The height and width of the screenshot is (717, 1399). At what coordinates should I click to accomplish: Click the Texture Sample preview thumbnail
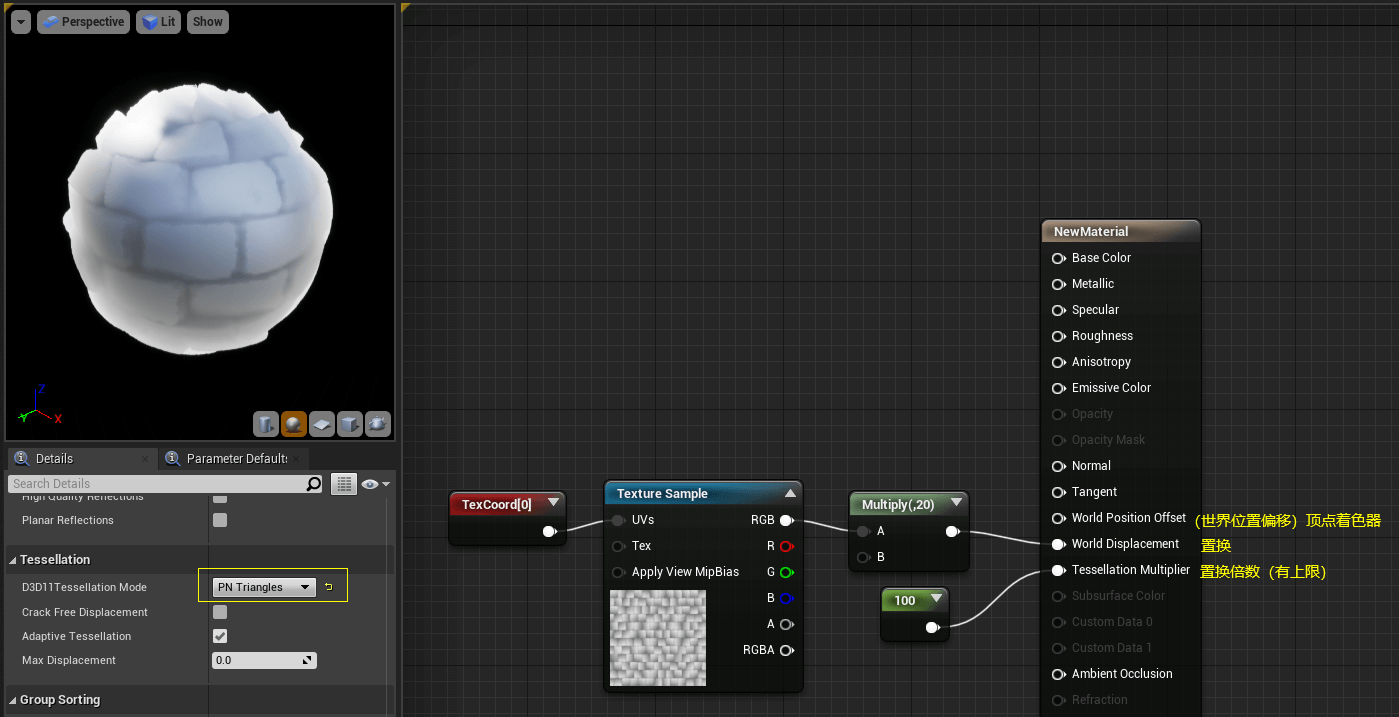658,638
